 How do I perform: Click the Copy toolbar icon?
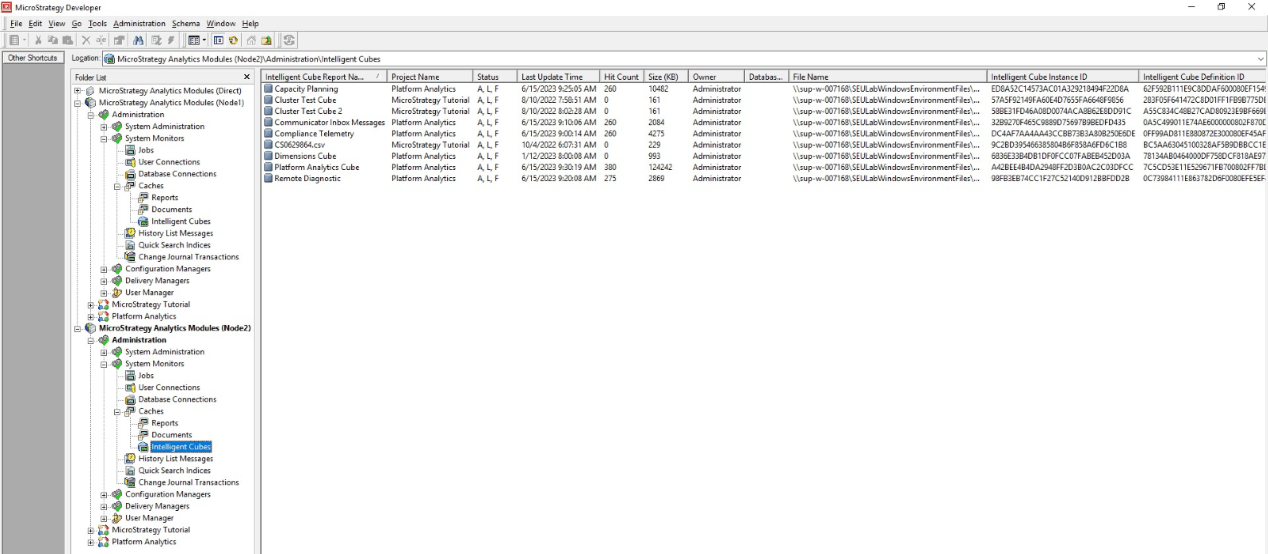(53, 40)
